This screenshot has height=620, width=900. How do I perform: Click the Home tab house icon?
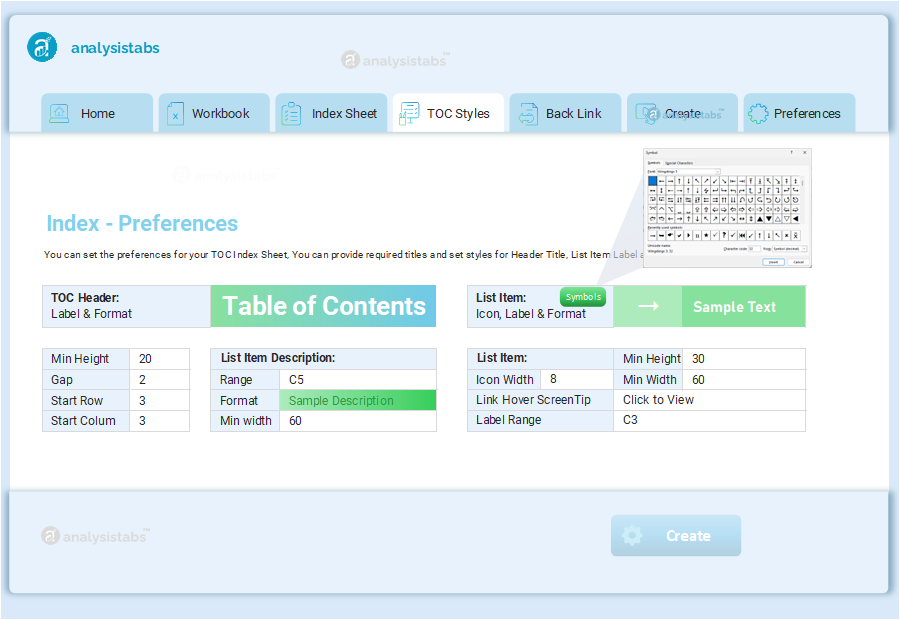click(x=59, y=114)
